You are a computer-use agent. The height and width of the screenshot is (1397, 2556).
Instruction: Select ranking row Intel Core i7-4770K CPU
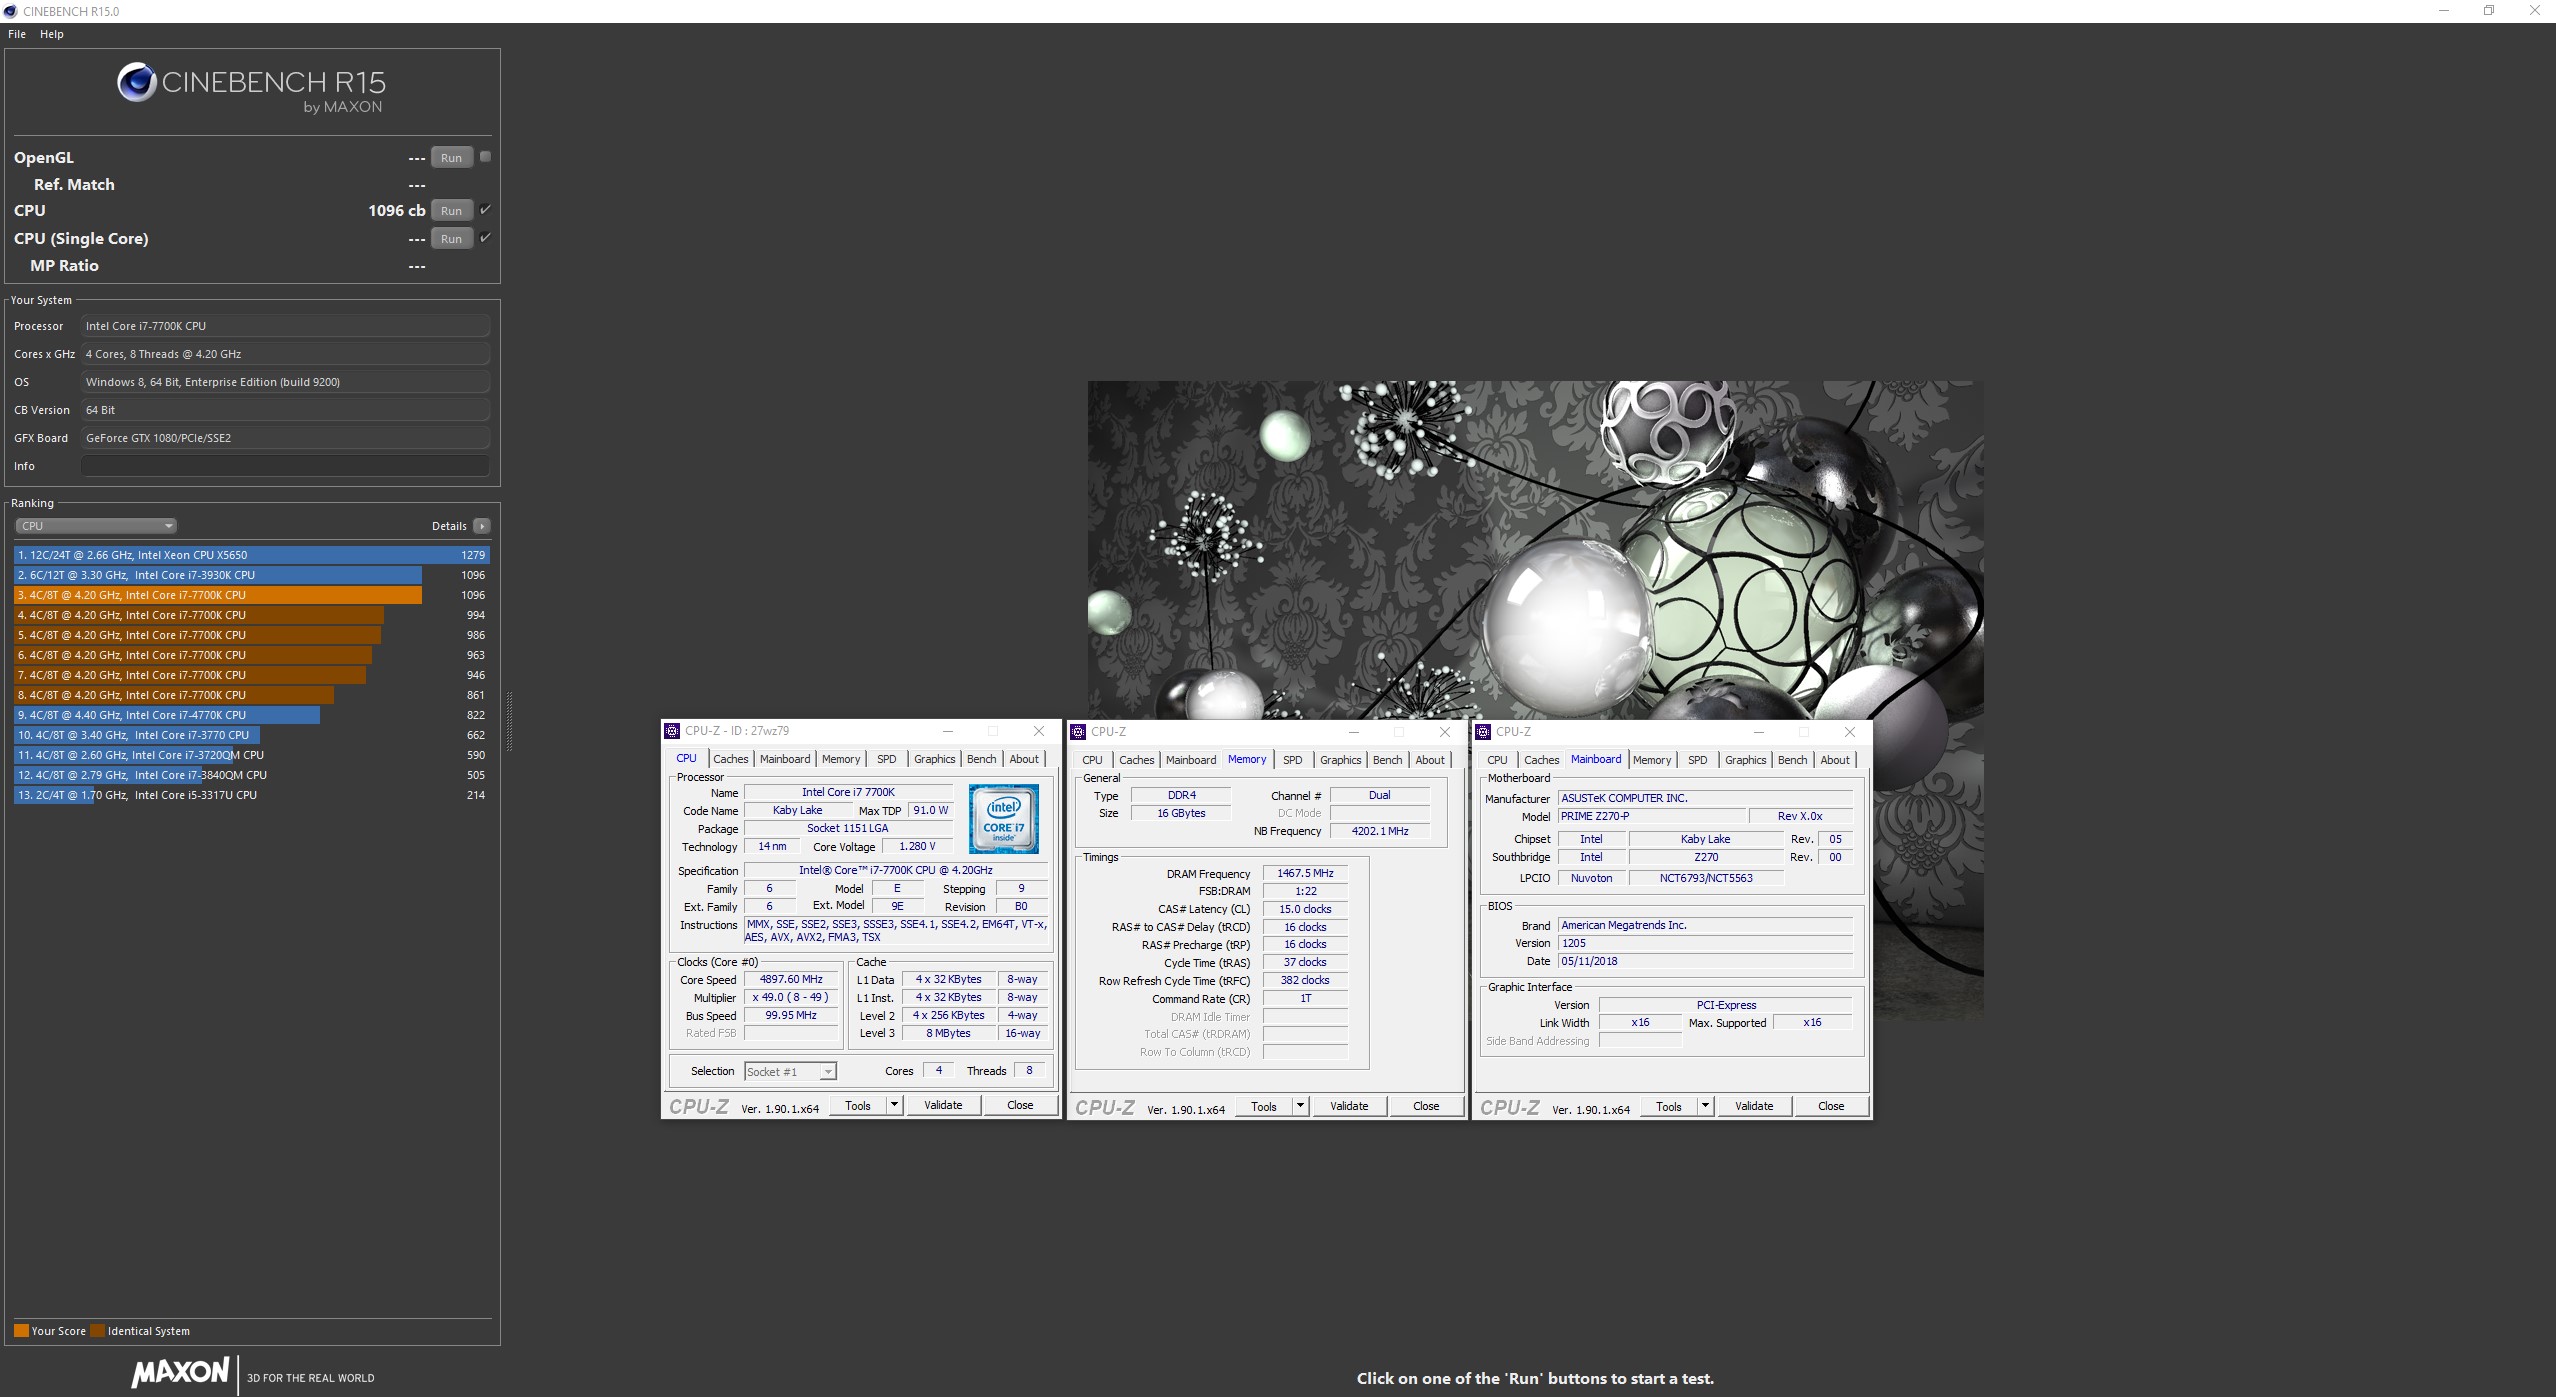click(252, 715)
